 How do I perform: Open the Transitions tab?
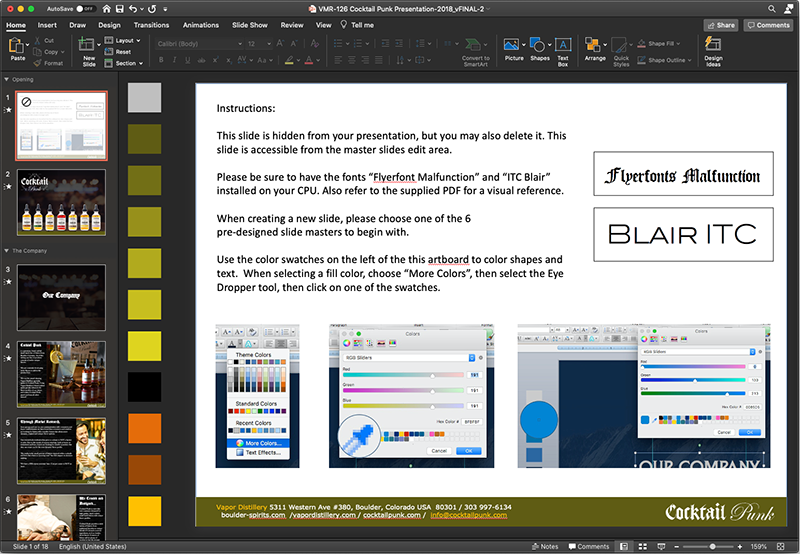(151, 25)
